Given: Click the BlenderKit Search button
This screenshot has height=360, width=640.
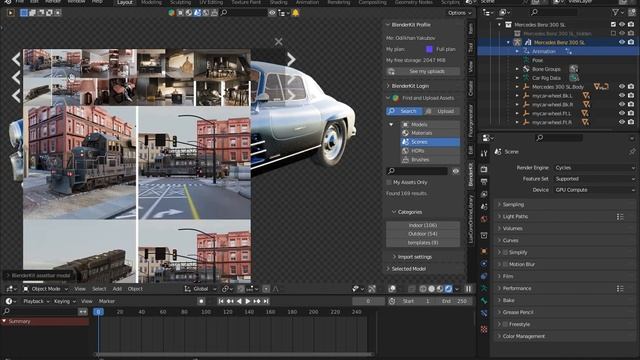Looking at the screenshot, I should [404, 111].
